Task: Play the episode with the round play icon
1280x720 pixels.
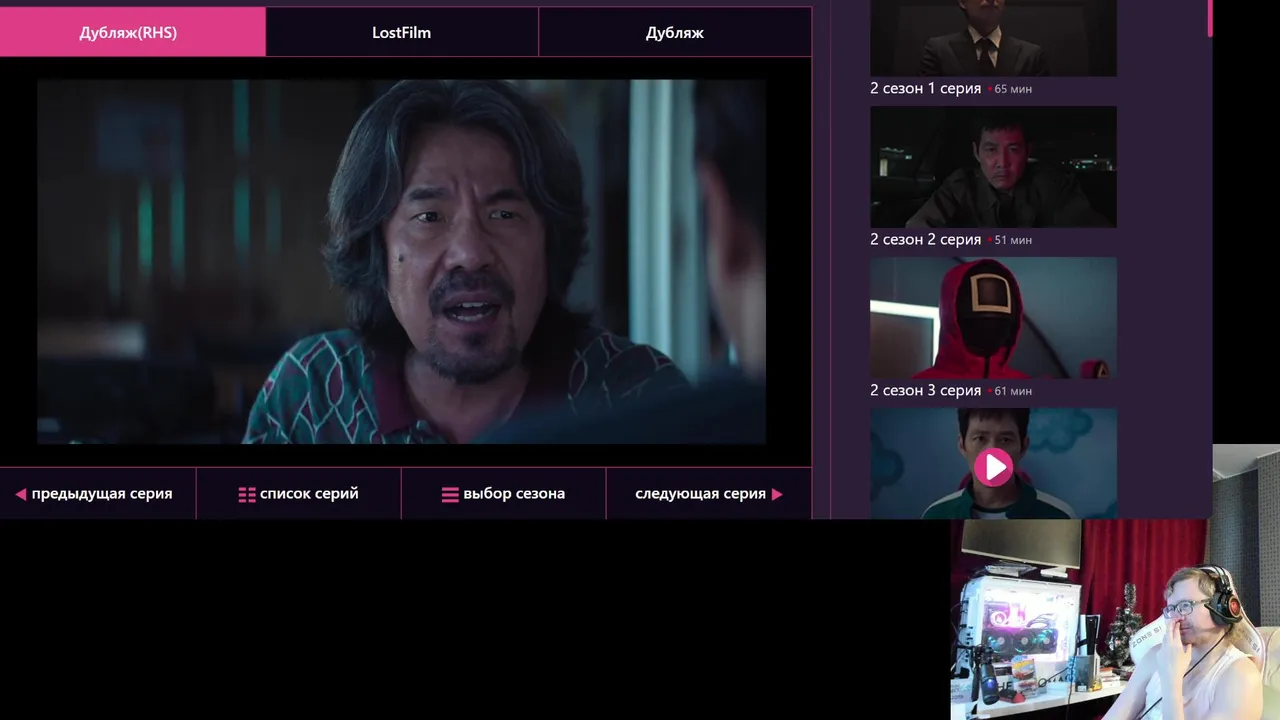Action: pyautogui.click(x=993, y=467)
